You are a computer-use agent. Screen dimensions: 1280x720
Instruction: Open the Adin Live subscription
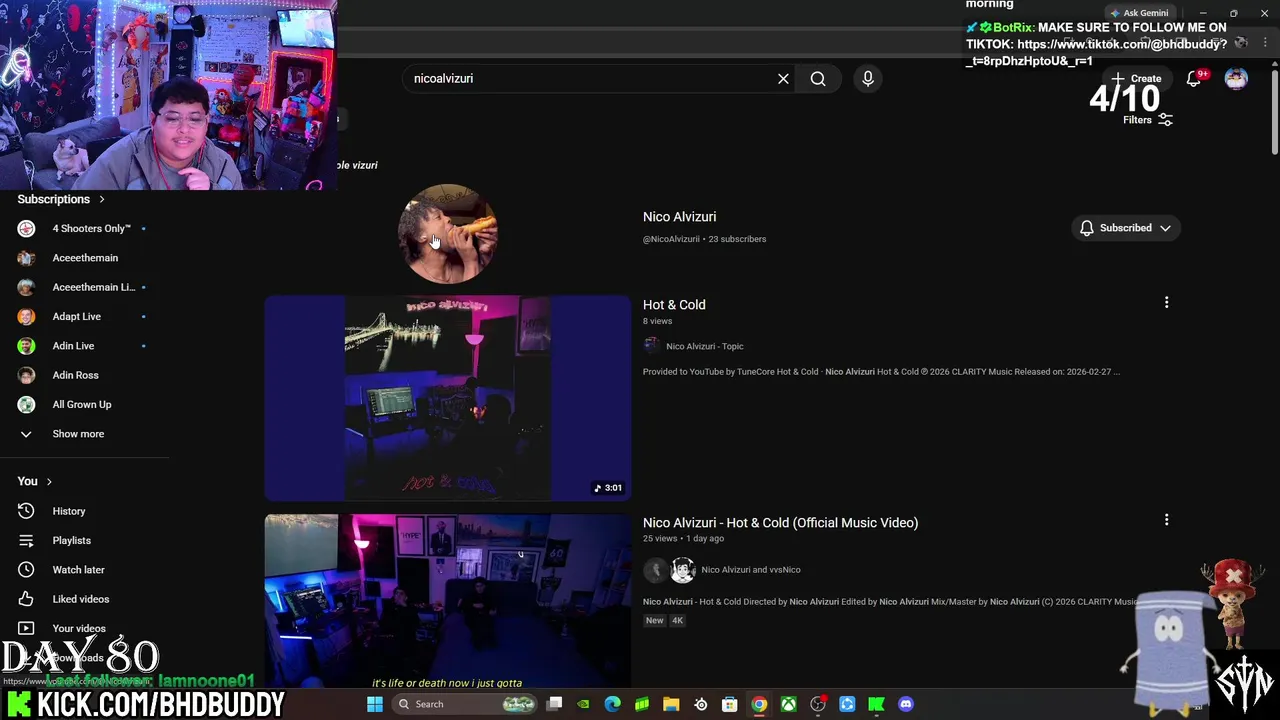(84, 346)
